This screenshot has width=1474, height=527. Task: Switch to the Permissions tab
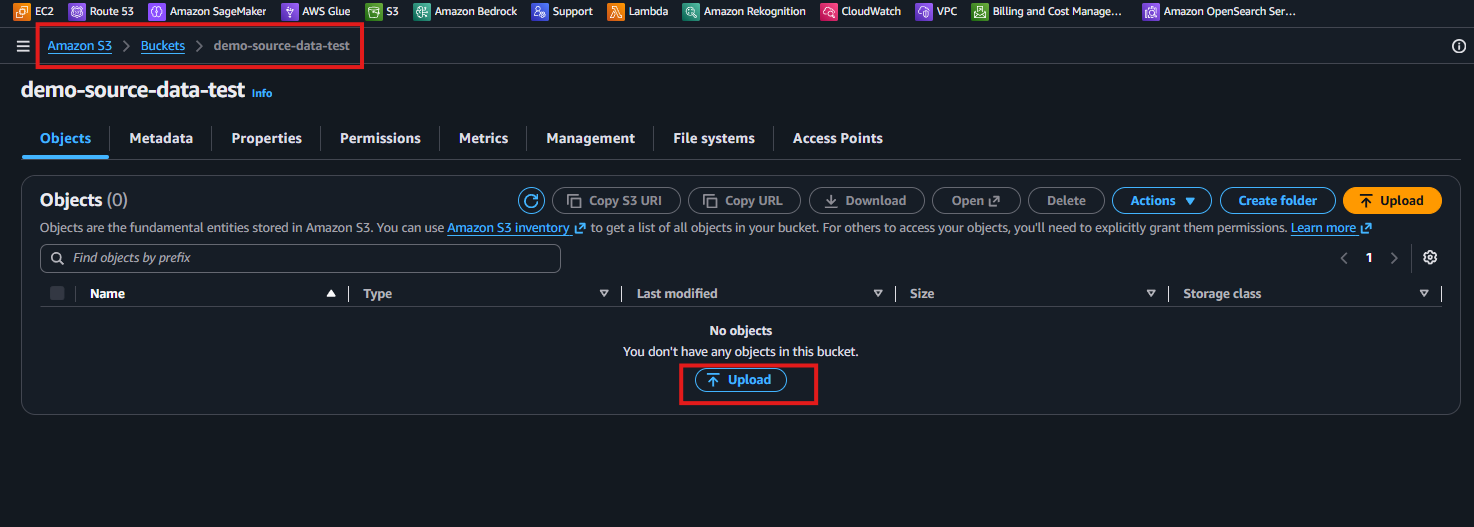click(x=380, y=139)
